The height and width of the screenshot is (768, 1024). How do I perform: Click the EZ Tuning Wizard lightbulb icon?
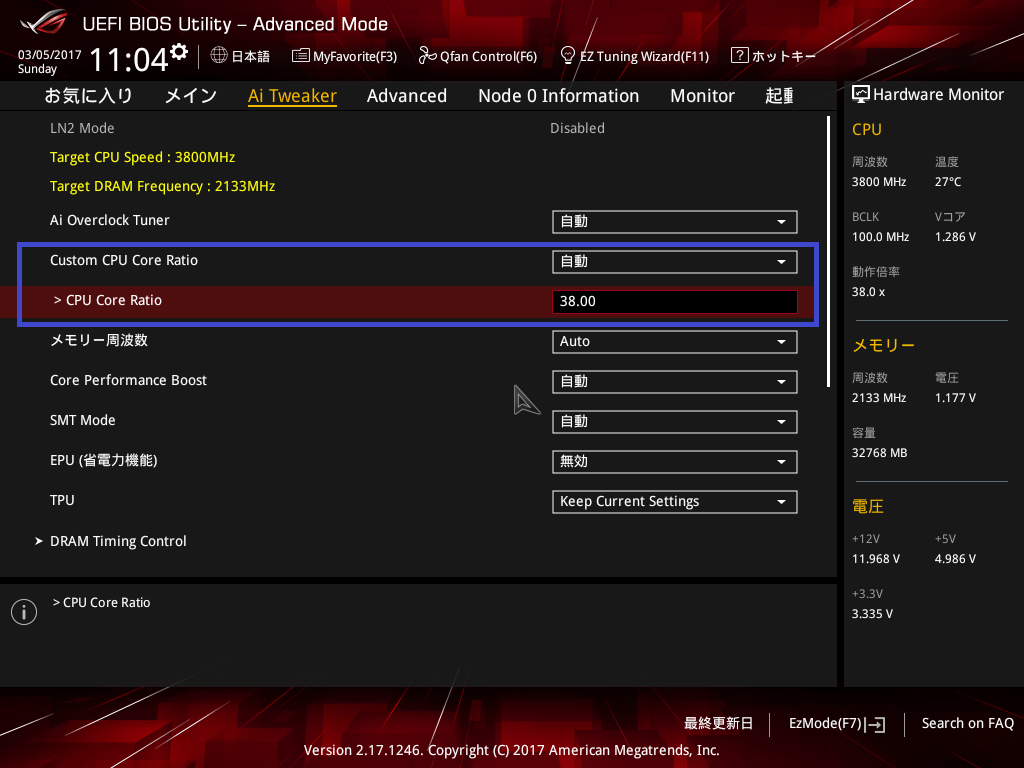pos(568,55)
